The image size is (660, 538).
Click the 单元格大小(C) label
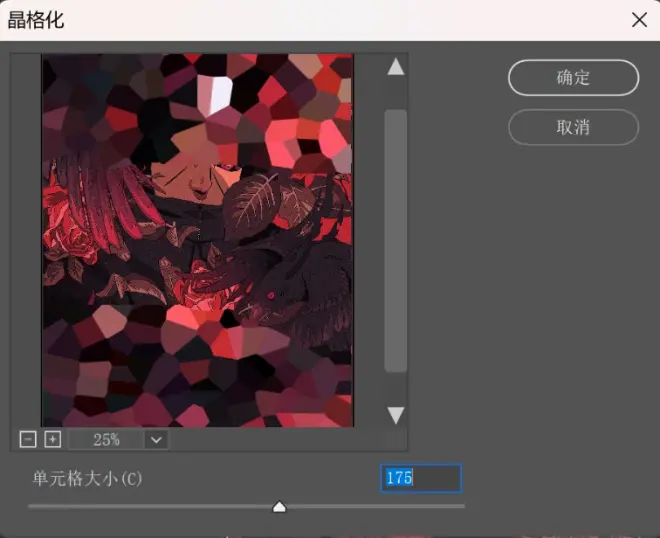88,479
